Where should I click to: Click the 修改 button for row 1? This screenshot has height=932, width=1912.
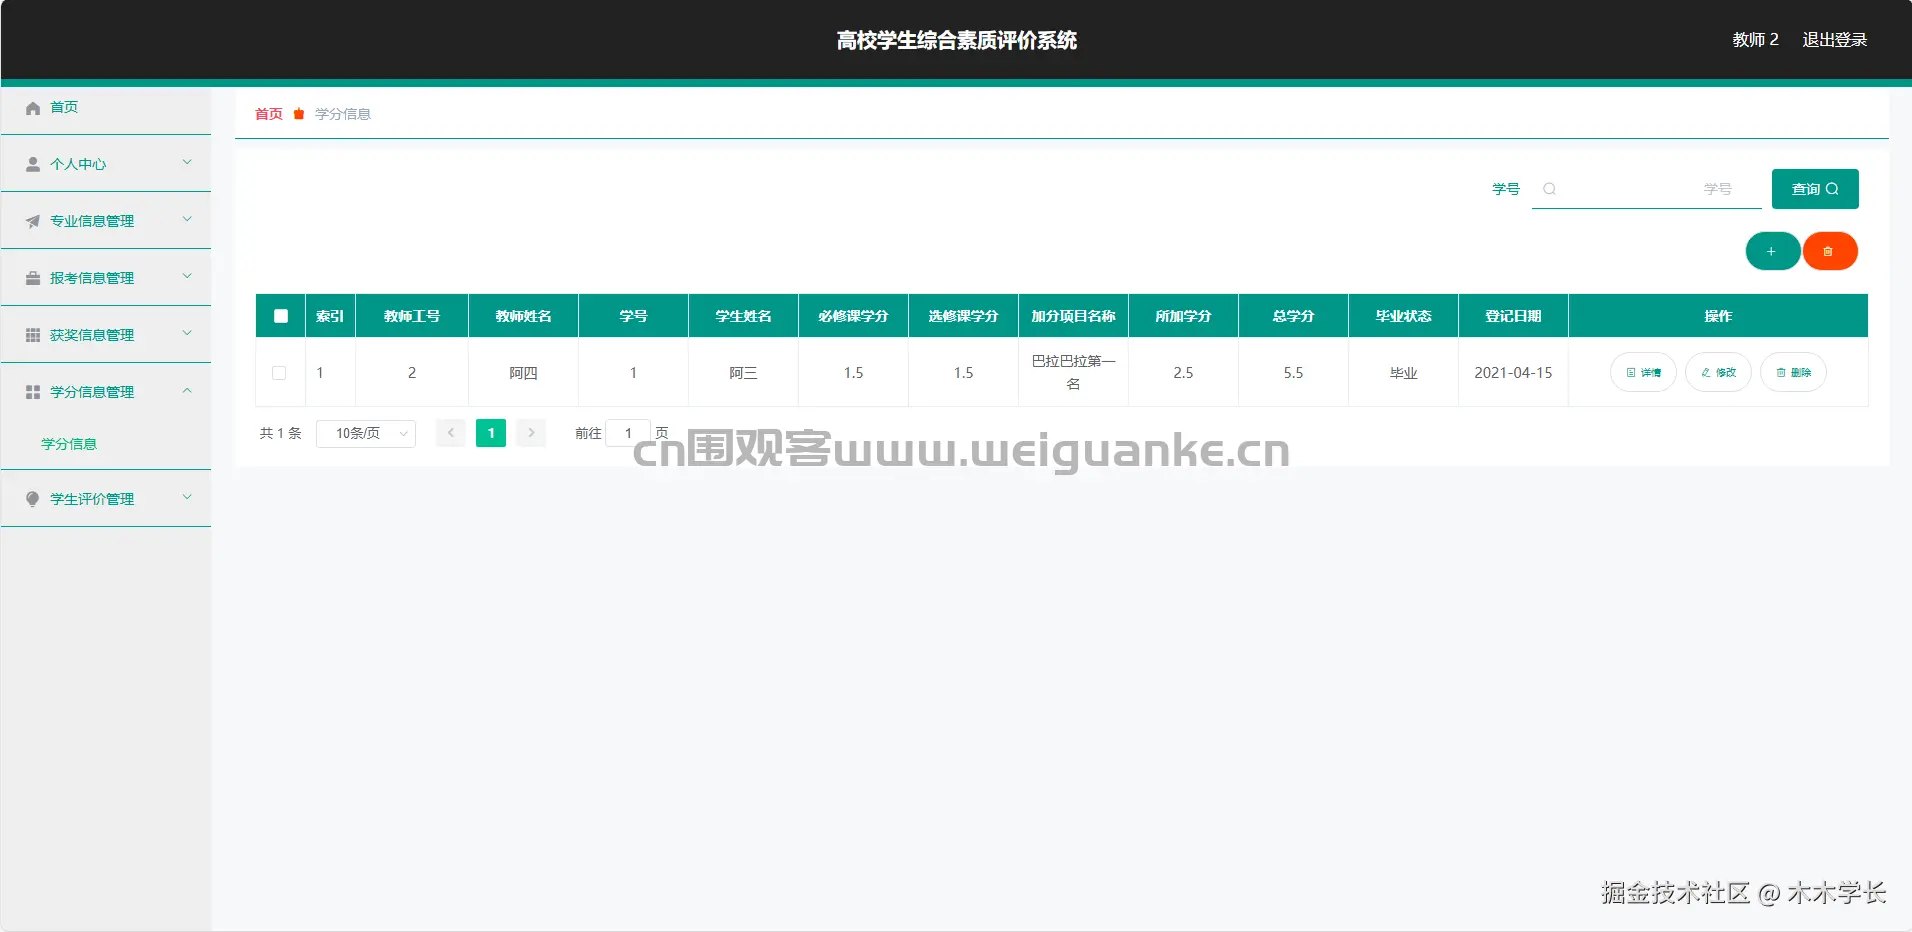pos(1718,372)
